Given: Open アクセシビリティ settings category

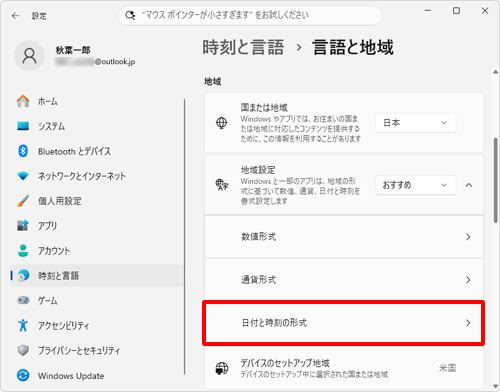Looking at the screenshot, I should (97, 325).
